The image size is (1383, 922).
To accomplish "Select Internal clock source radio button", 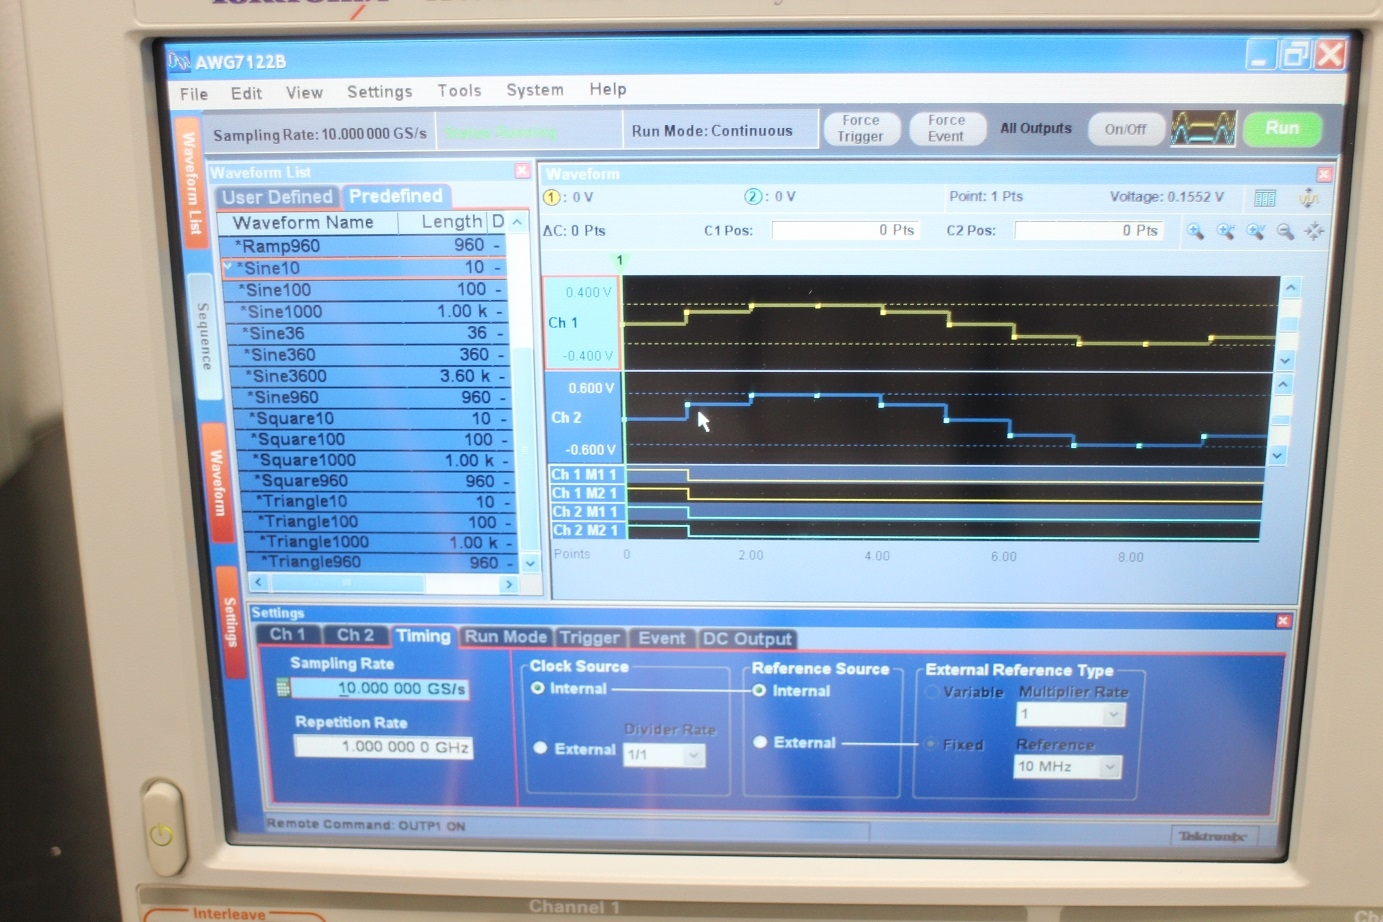I will [538, 688].
